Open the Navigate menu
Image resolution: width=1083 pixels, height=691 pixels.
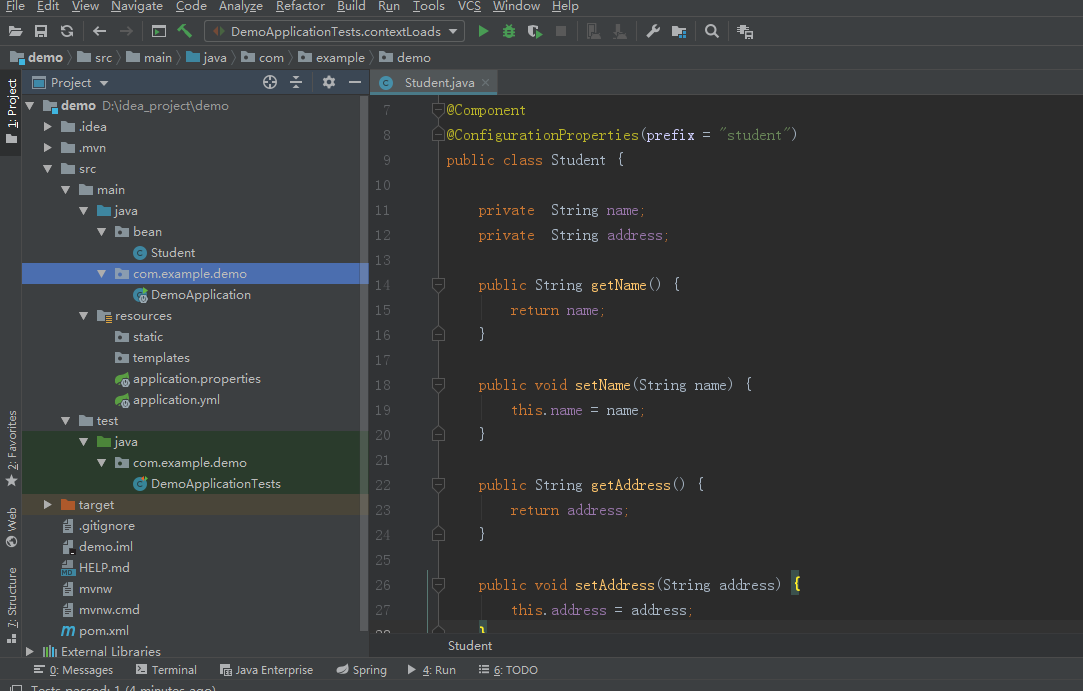(x=137, y=6)
